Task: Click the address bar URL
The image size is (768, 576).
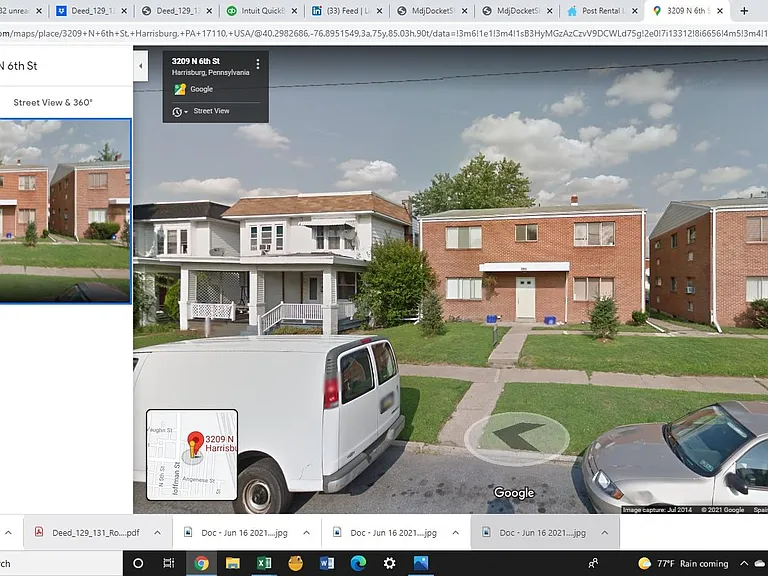Action: tap(384, 33)
